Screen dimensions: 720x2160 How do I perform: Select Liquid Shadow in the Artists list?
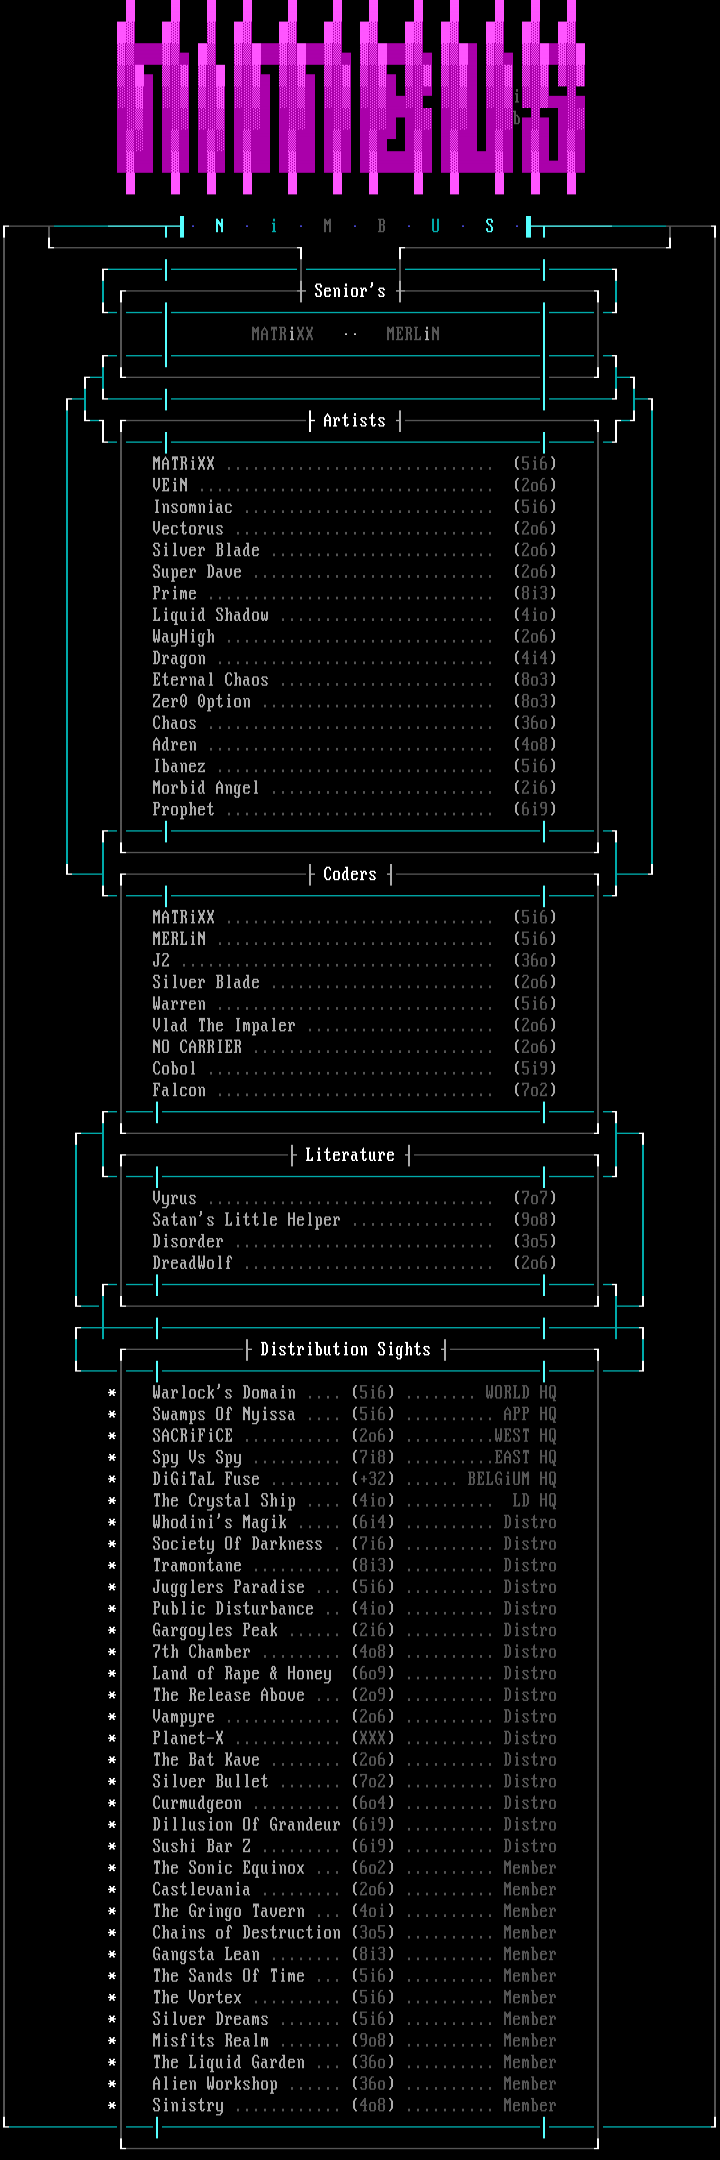pyautogui.click(x=210, y=615)
